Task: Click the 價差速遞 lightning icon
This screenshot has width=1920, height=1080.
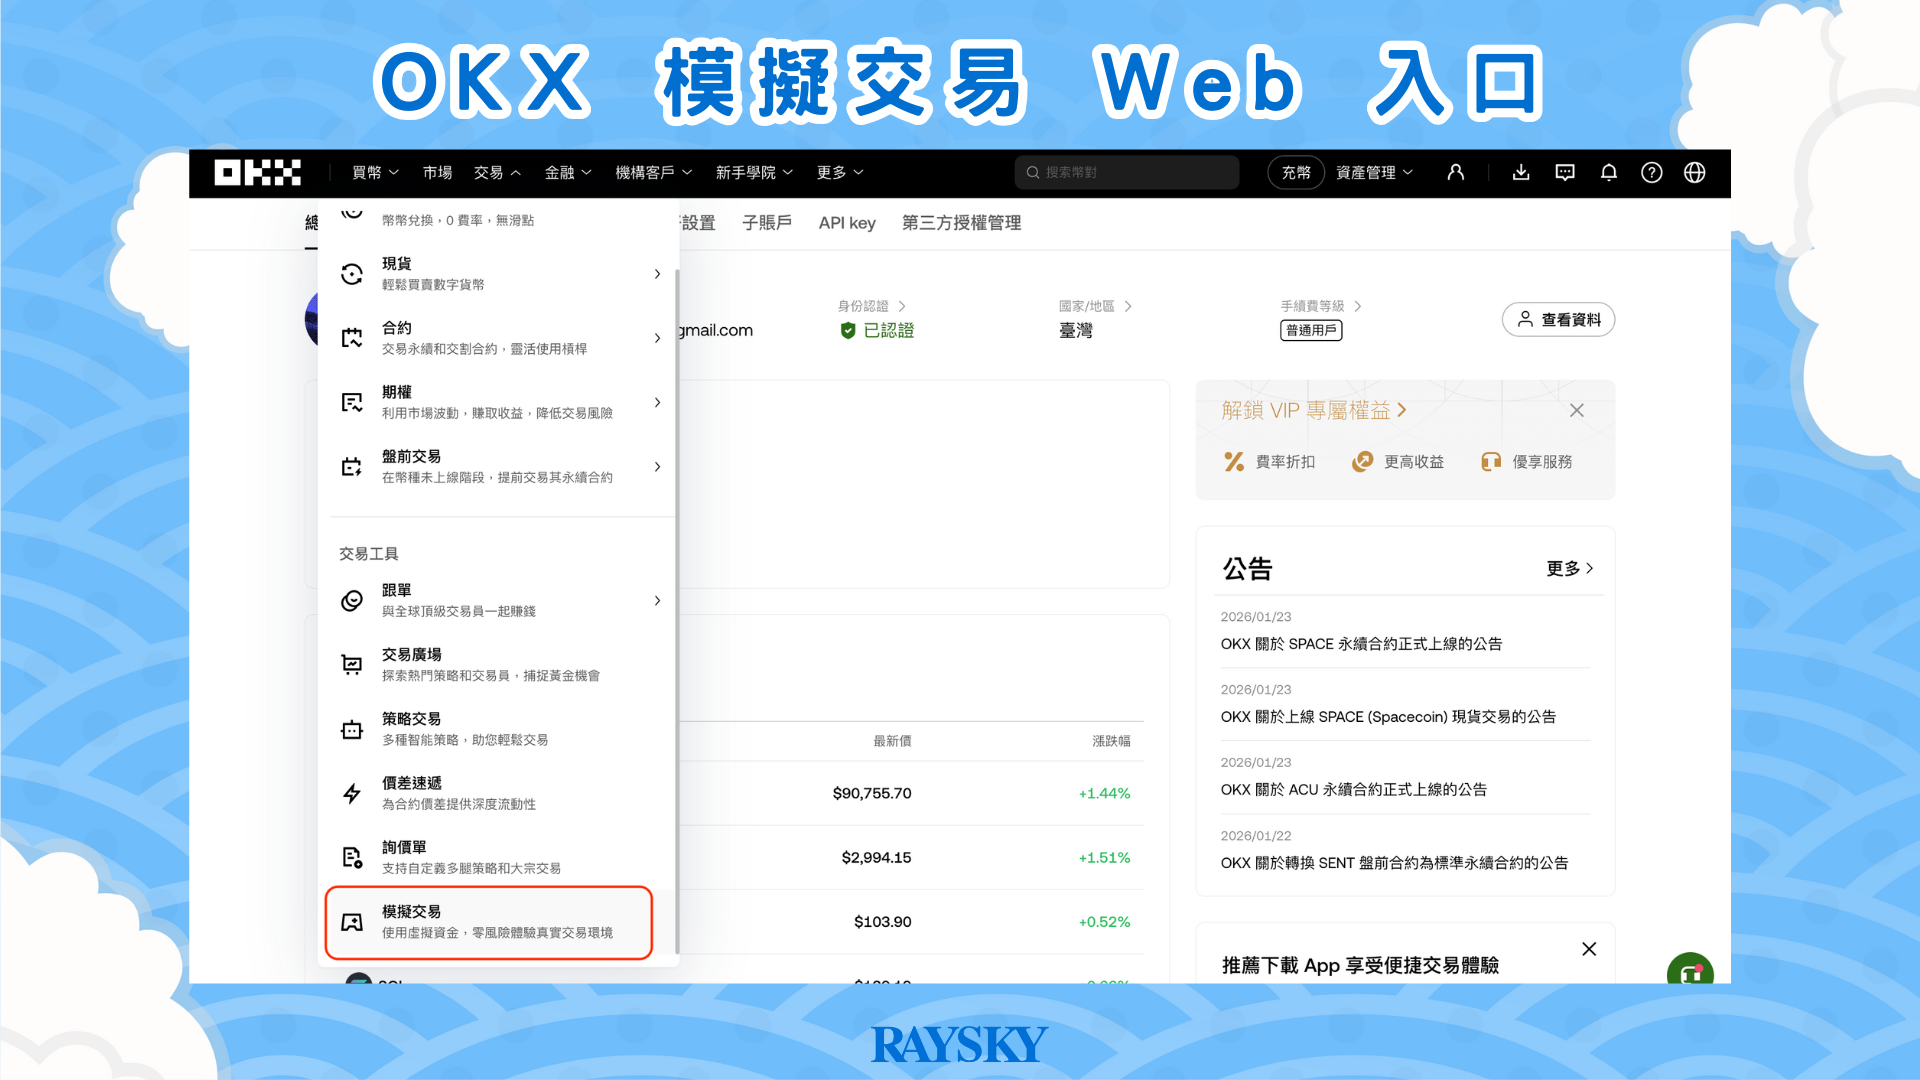Action: [x=352, y=794]
